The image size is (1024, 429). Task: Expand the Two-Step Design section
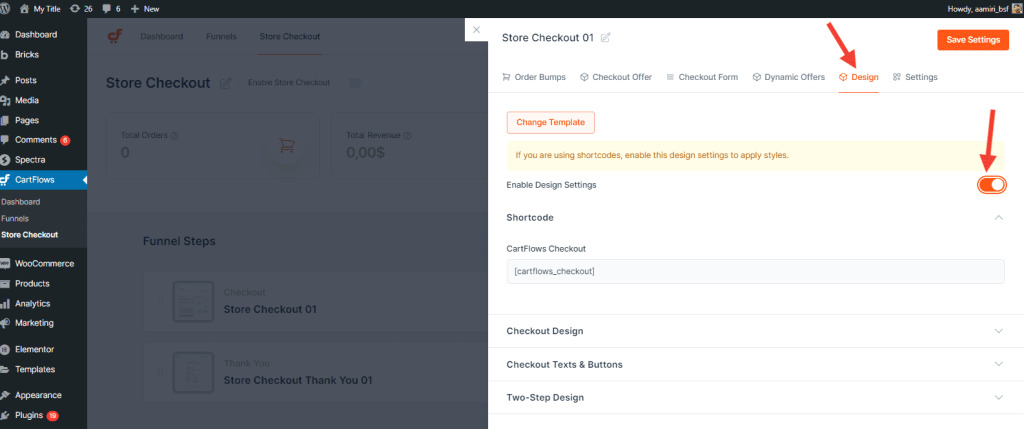pos(756,397)
